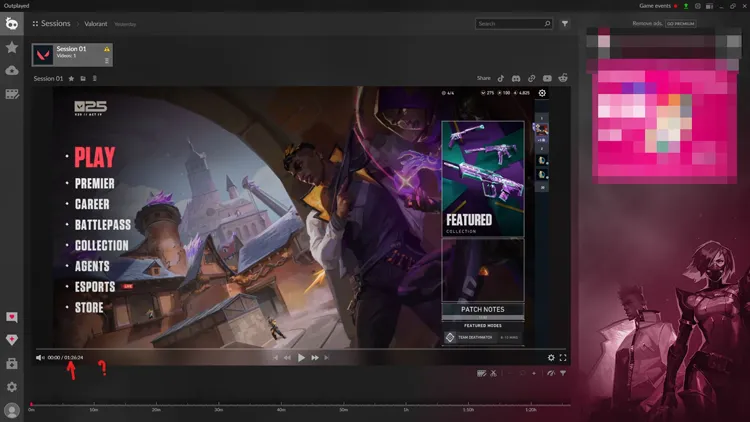Screen dimensions: 750x422
Task: Go to Sessions breadcrumb
Action: click(x=55, y=23)
